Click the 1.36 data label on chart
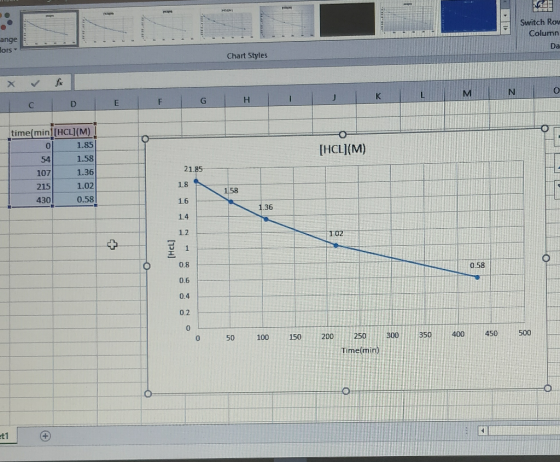Image resolution: width=560 pixels, height=462 pixels. [x=265, y=207]
